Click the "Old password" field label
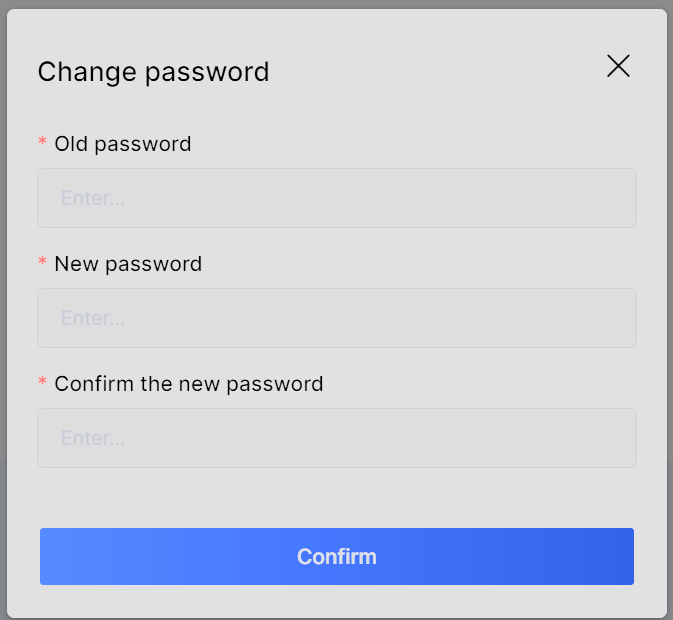This screenshot has width=673, height=620. click(x=122, y=144)
